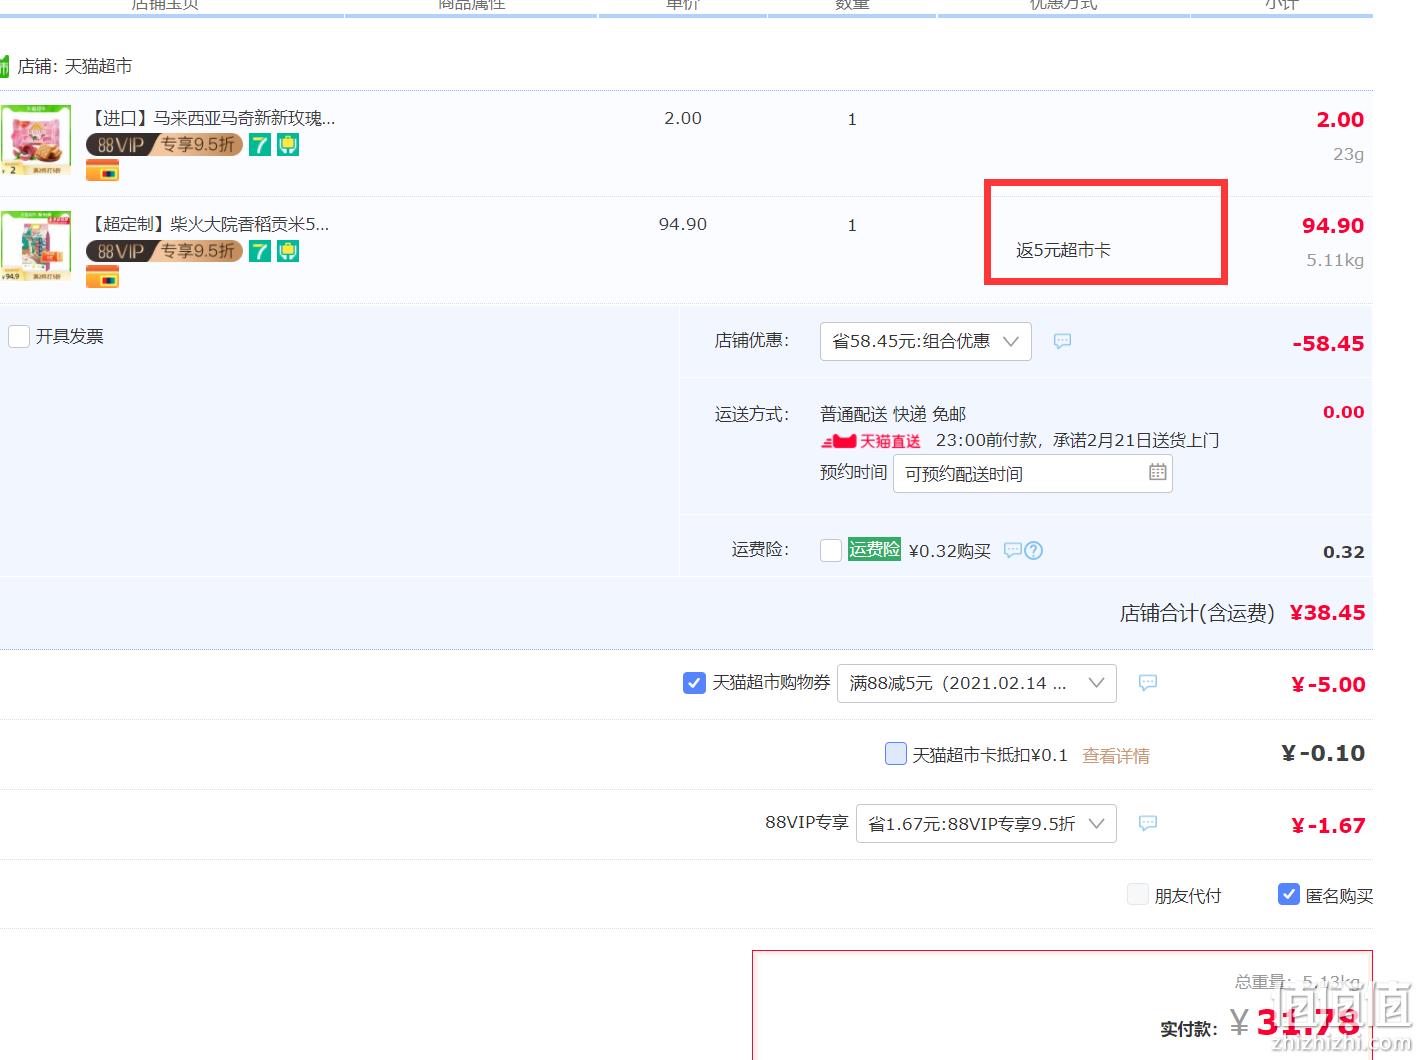Click the comment bubble icon next to the coupon dropdown

[x=1148, y=683]
